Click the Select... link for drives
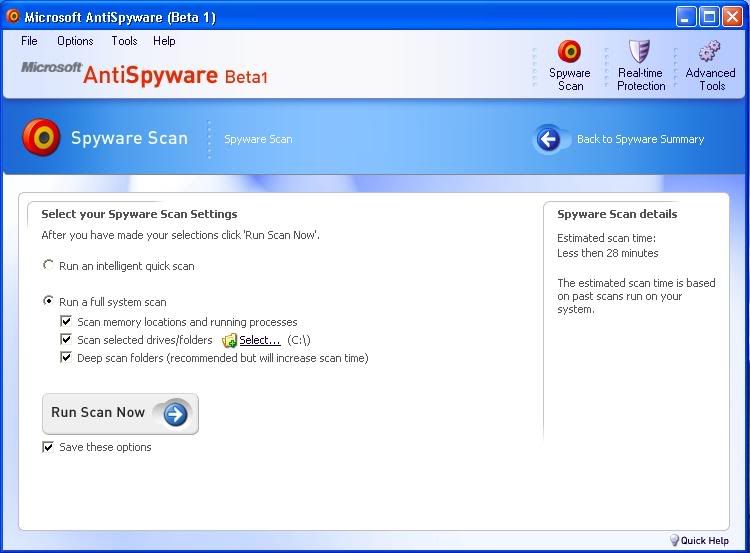 pyautogui.click(x=260, y=340)
